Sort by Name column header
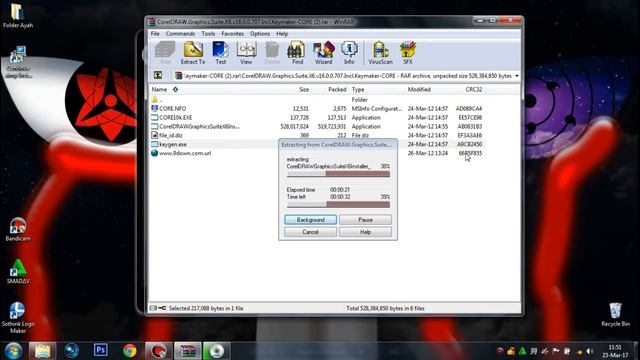 [159, 89]
